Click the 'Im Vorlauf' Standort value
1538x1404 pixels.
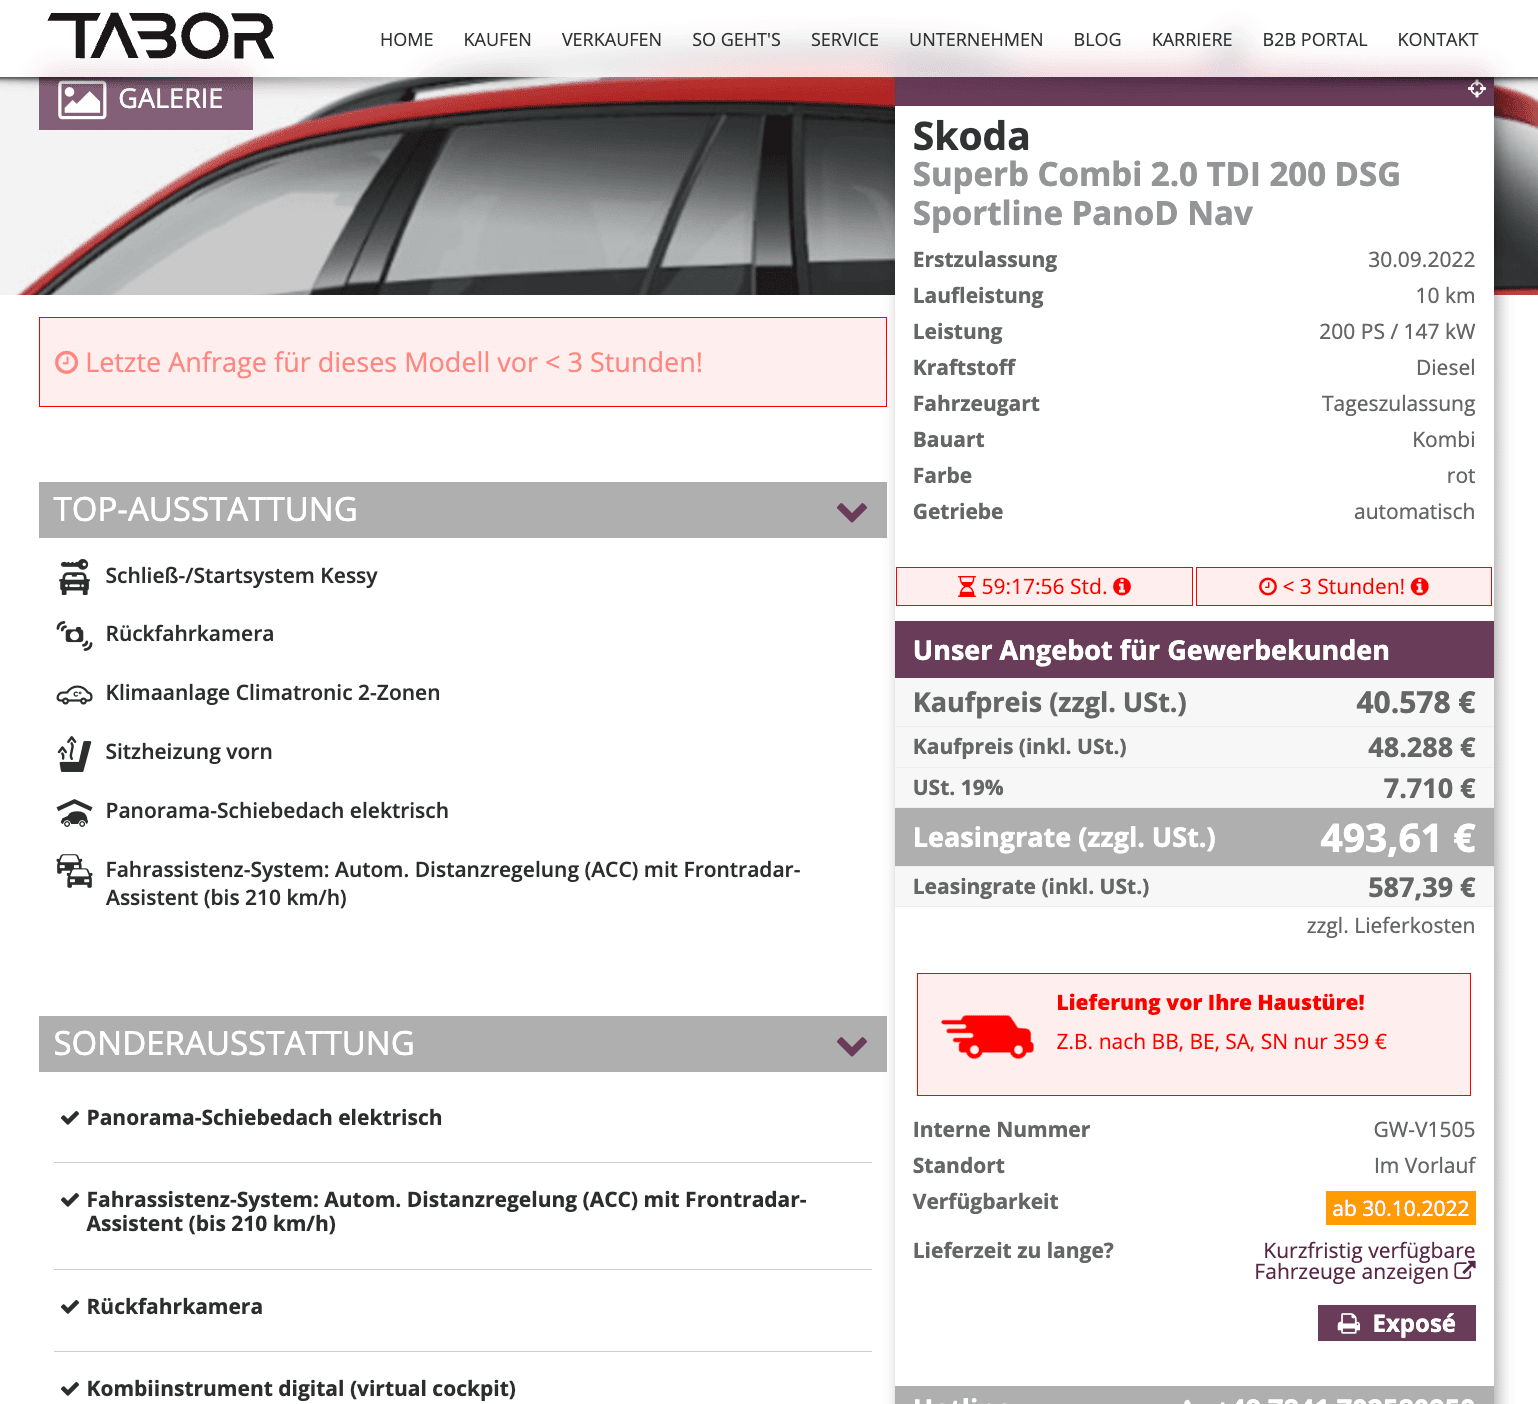click(1424, 1166)
